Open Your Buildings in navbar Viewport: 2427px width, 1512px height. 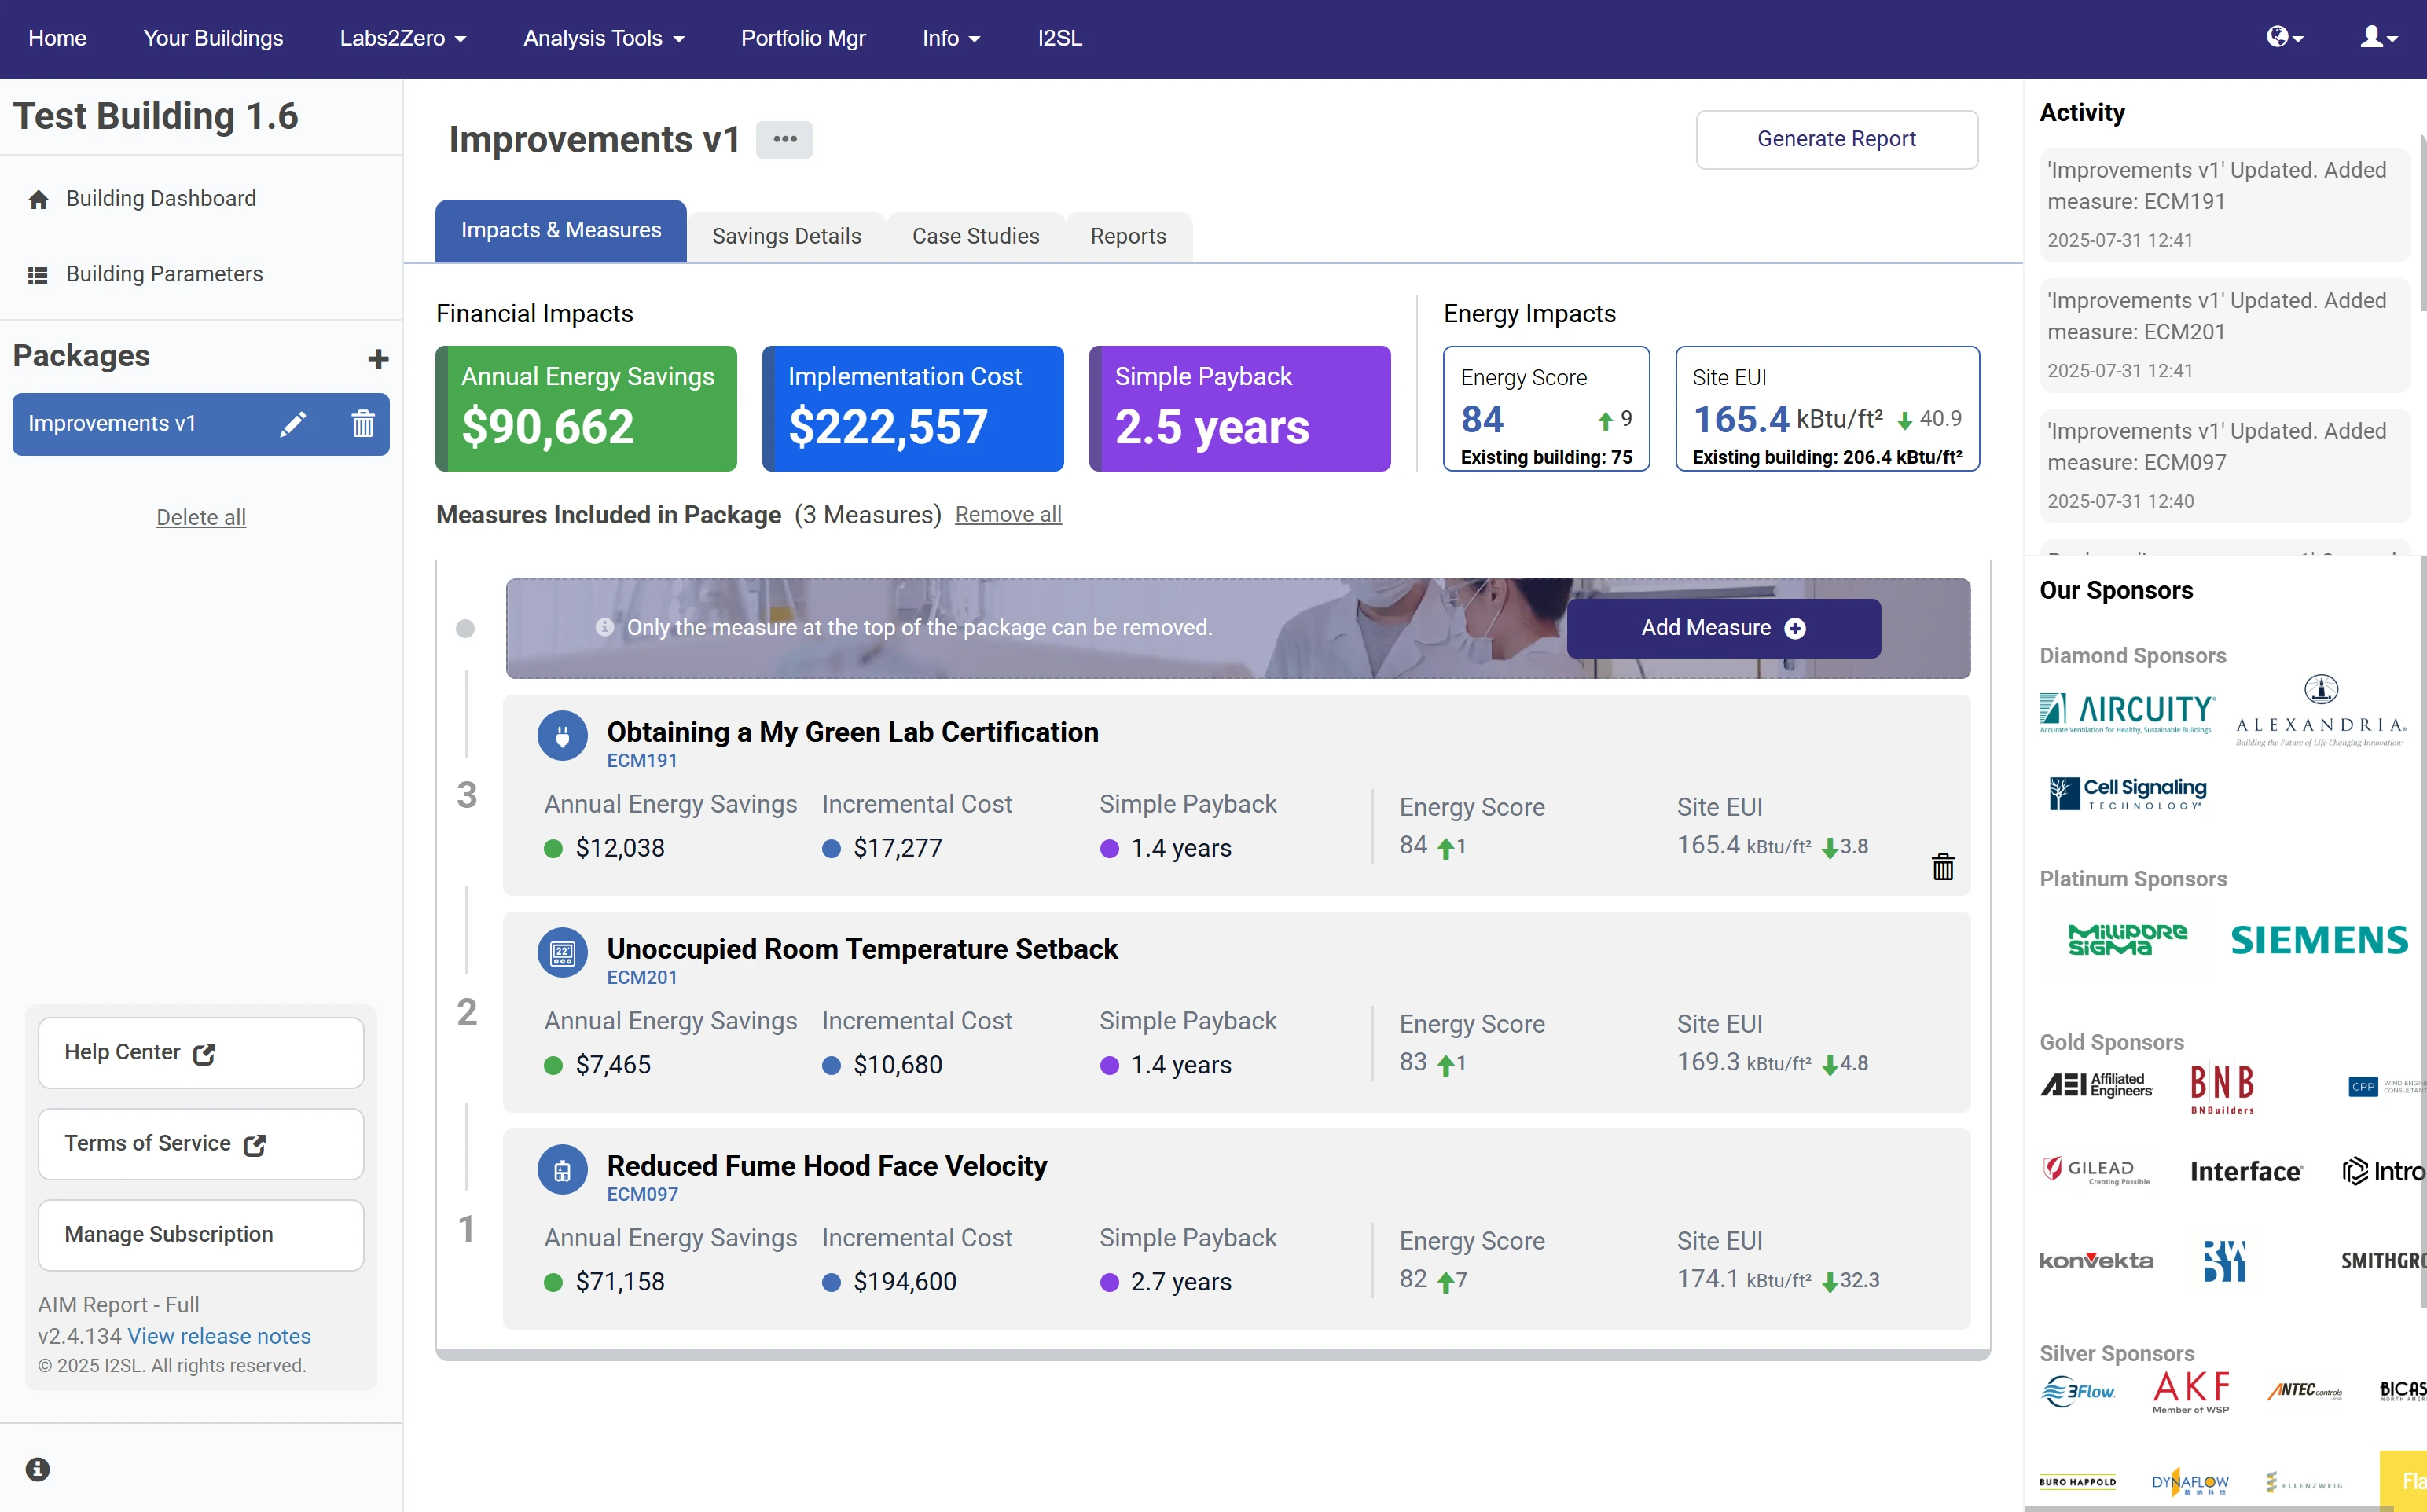point(213,38)
